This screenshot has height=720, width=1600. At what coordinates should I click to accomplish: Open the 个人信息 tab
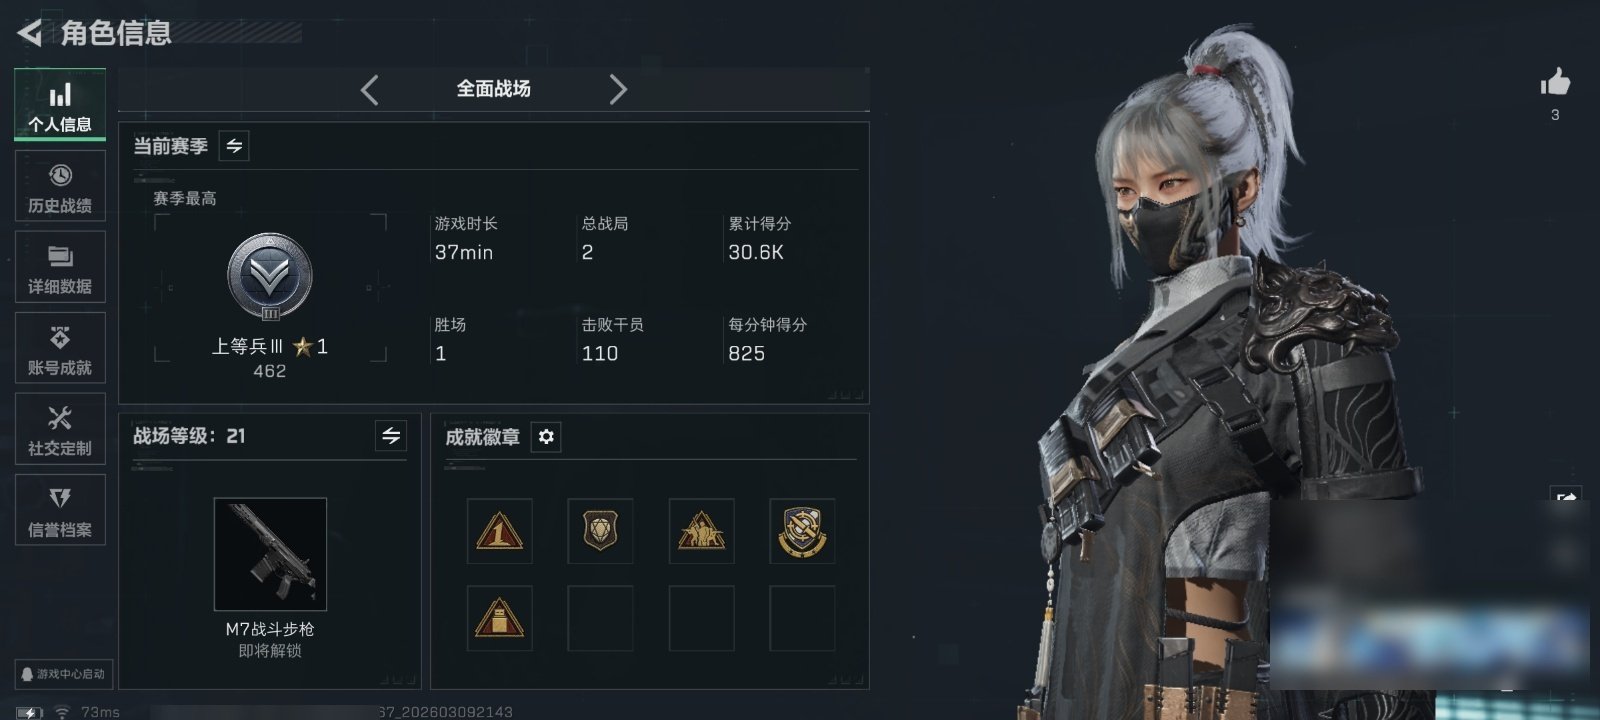tap(60, 105)
